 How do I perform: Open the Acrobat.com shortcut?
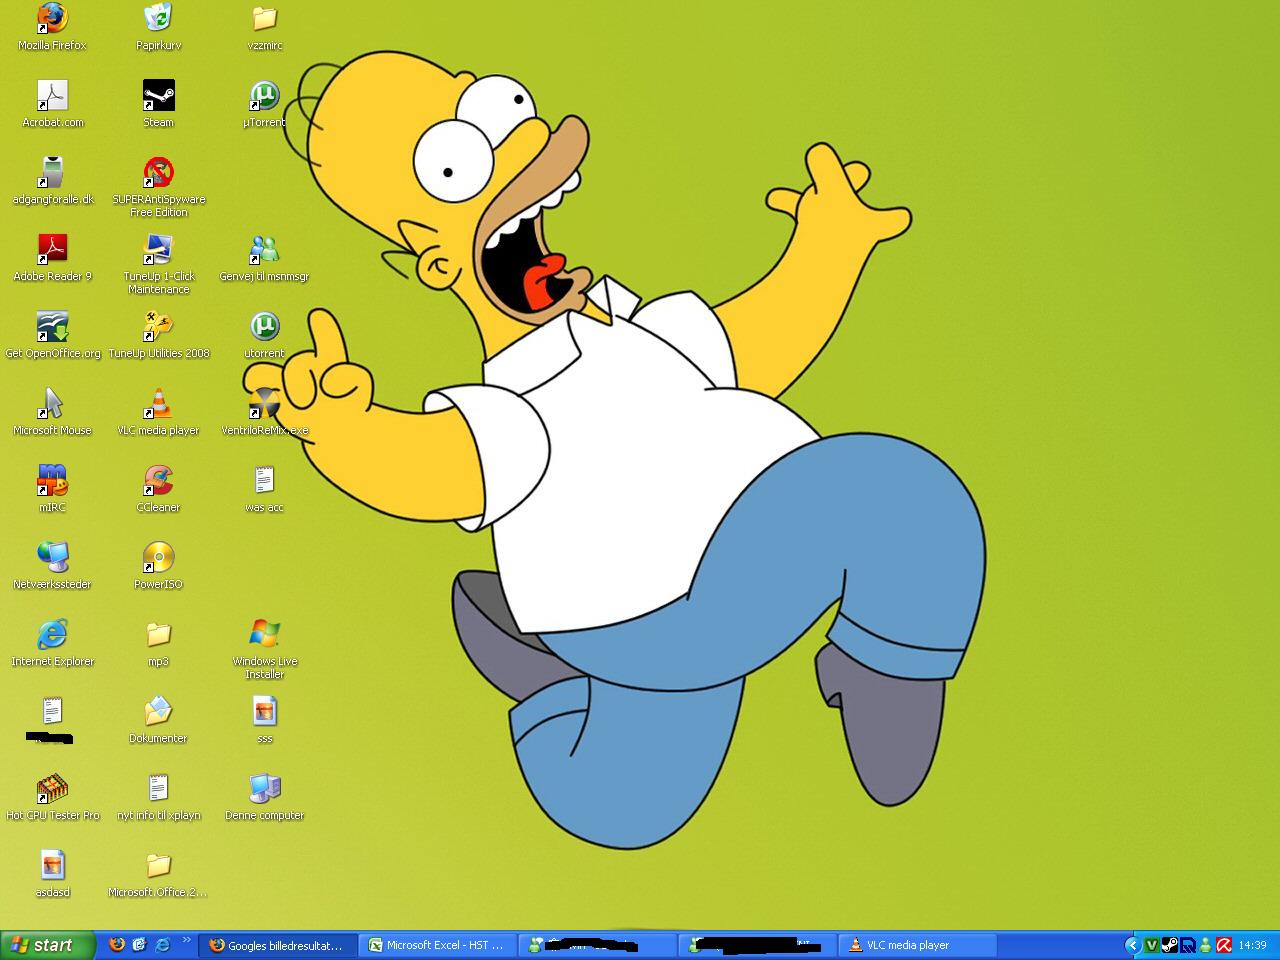52,104
